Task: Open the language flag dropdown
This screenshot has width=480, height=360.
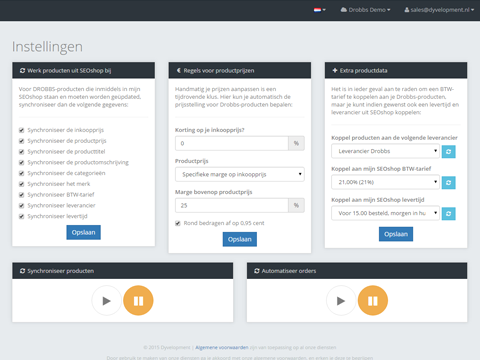Action: tap(319, 10)
